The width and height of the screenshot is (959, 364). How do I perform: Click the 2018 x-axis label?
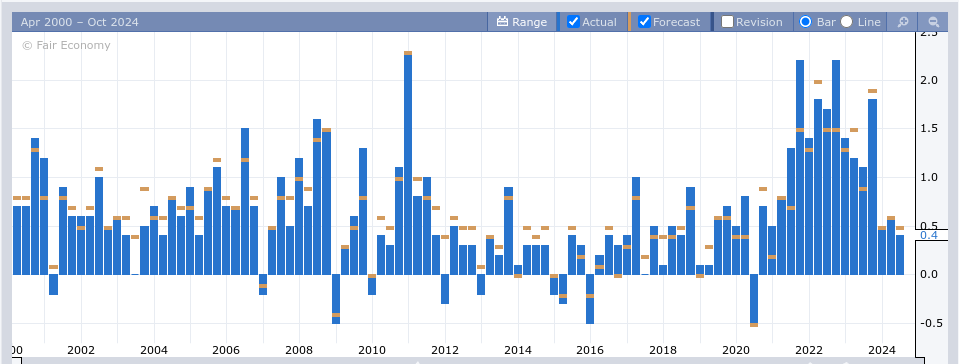(664, 351)
